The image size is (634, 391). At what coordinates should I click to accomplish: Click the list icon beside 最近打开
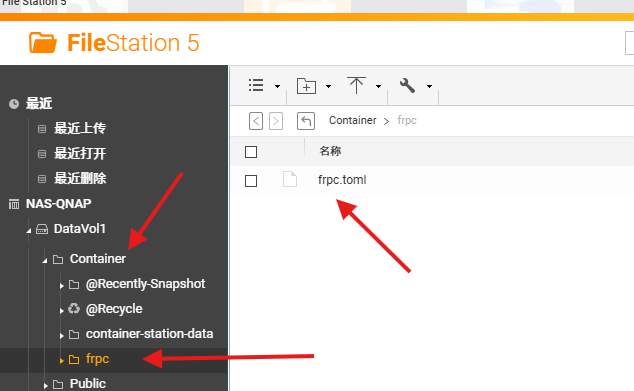coord(42,154)
